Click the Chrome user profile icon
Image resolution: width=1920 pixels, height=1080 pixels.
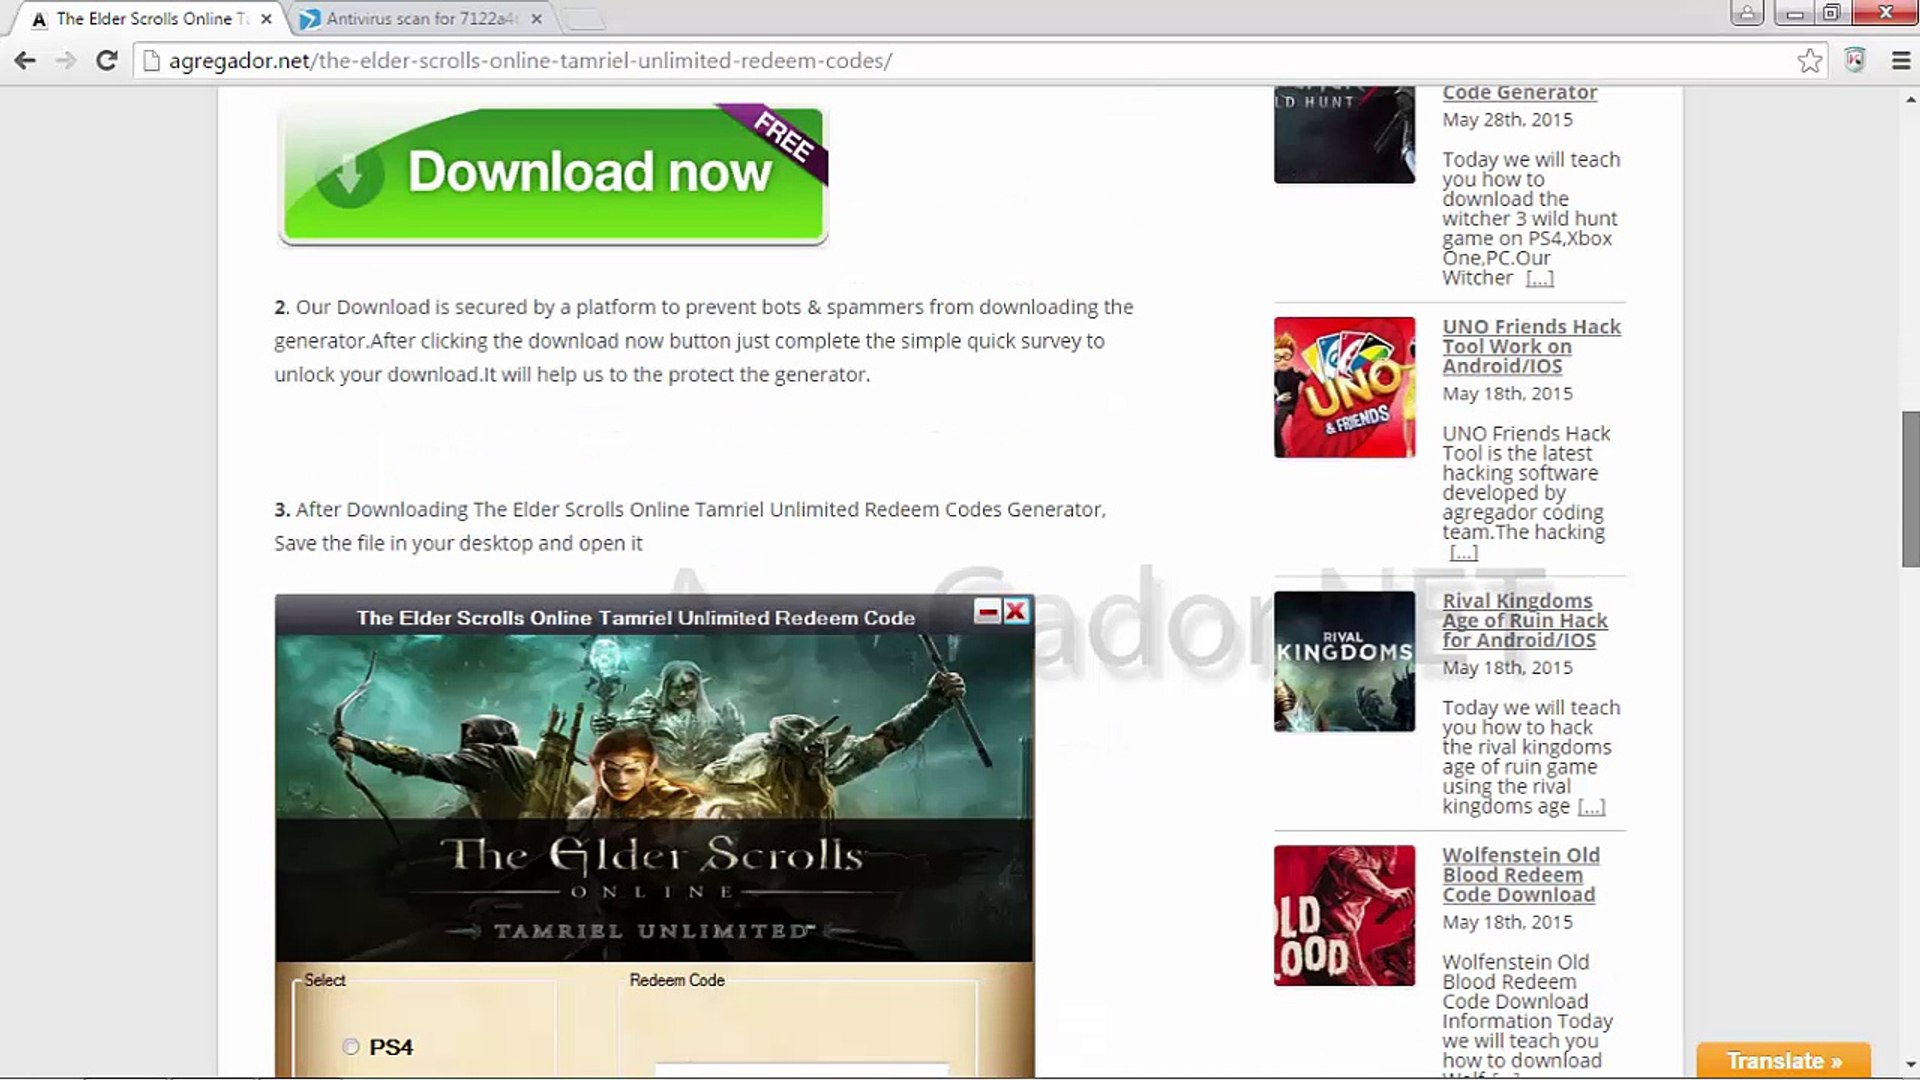[1746, 13]
